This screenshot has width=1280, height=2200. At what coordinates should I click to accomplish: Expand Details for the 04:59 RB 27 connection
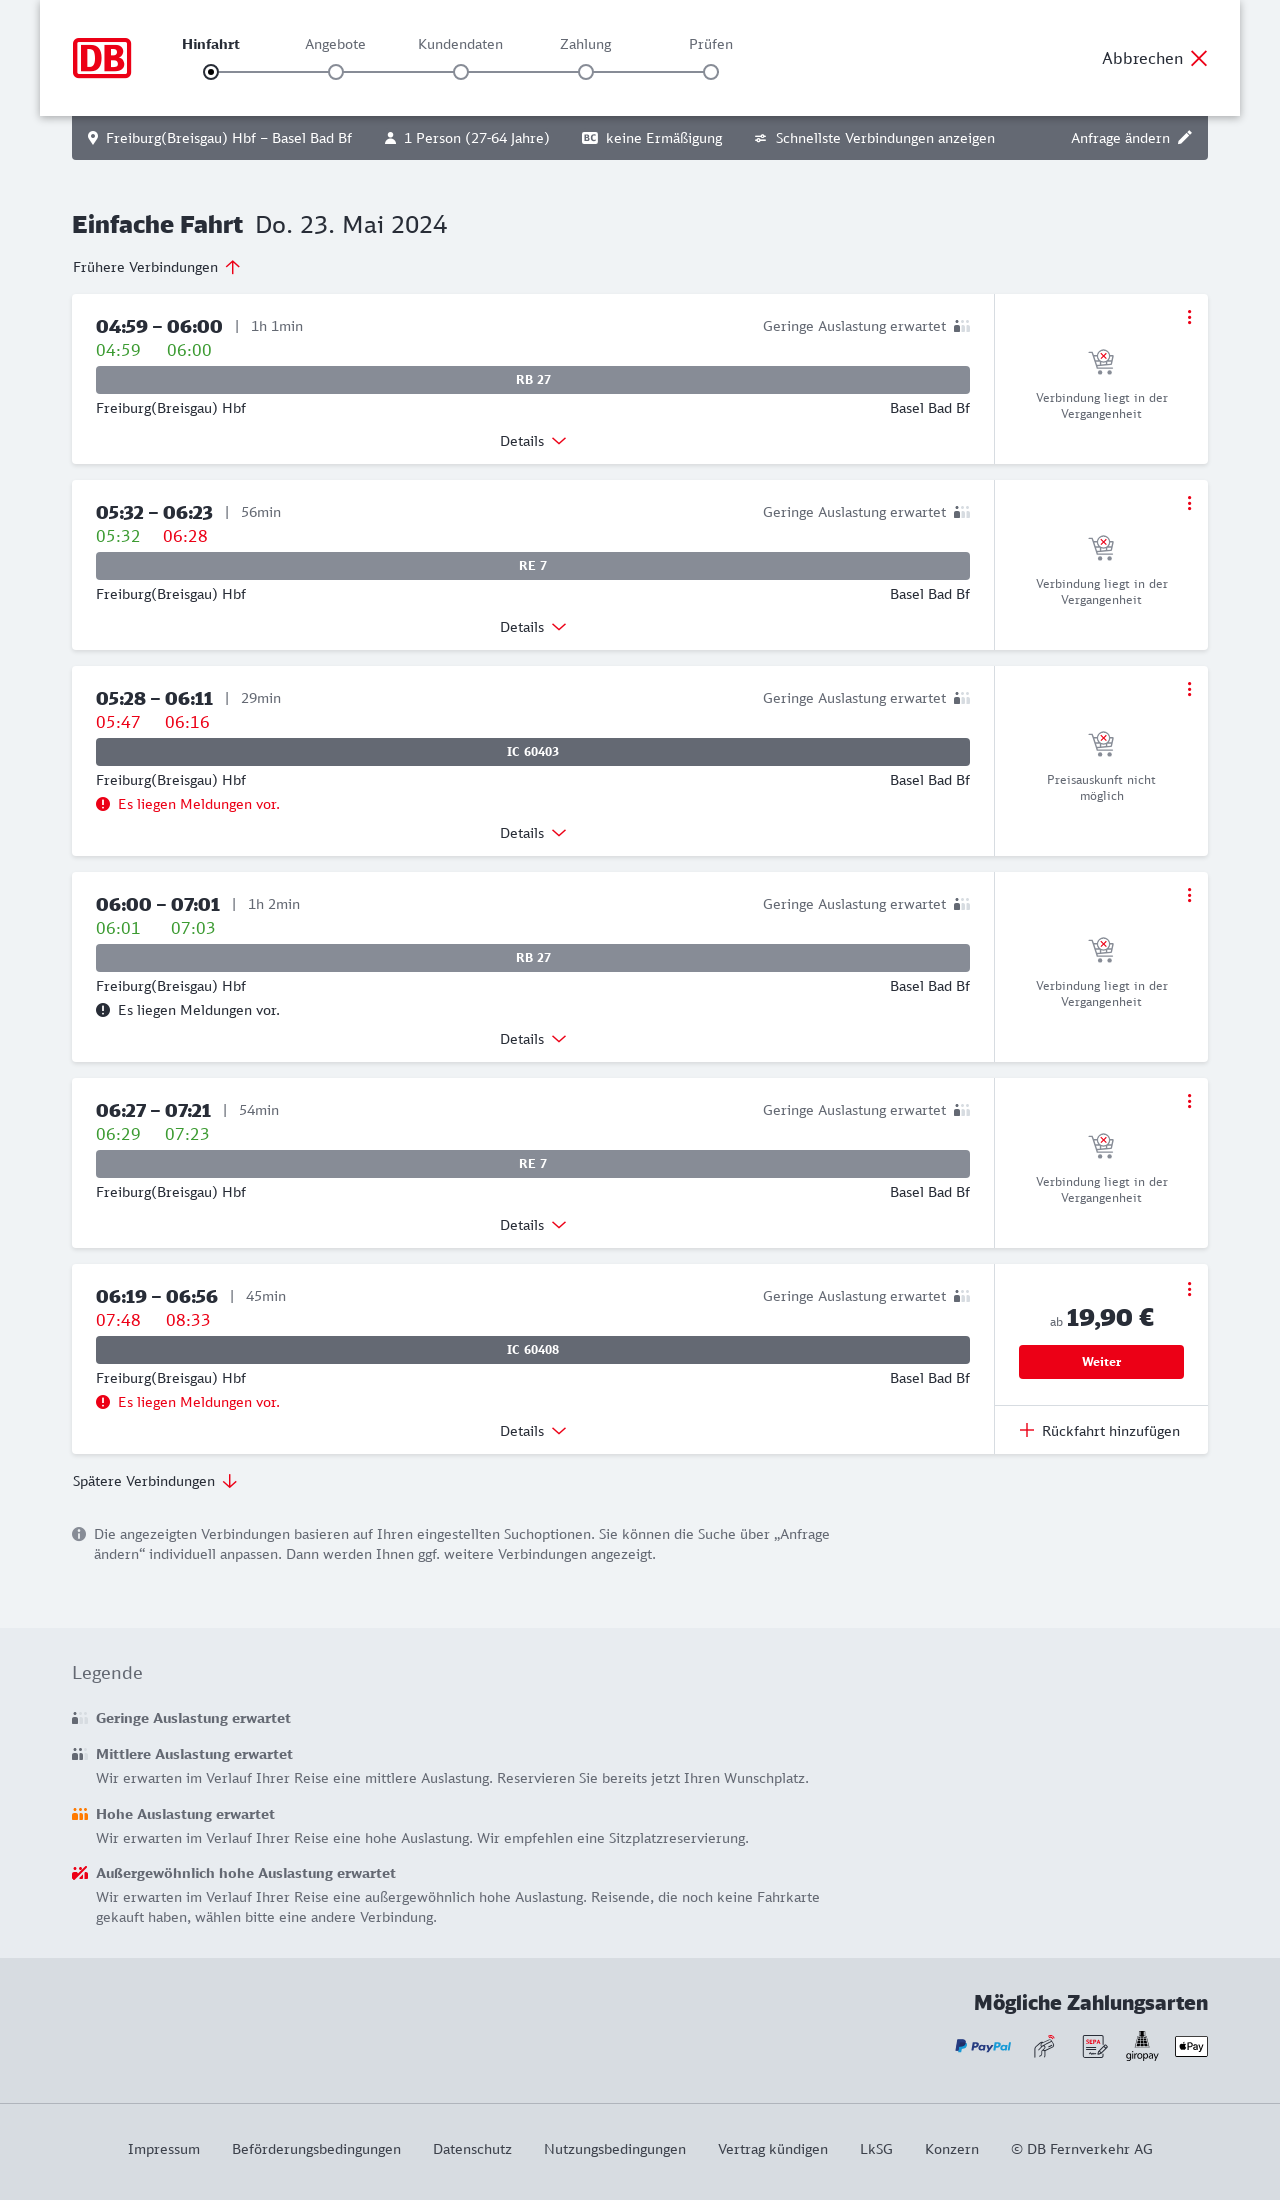(533, 441)
